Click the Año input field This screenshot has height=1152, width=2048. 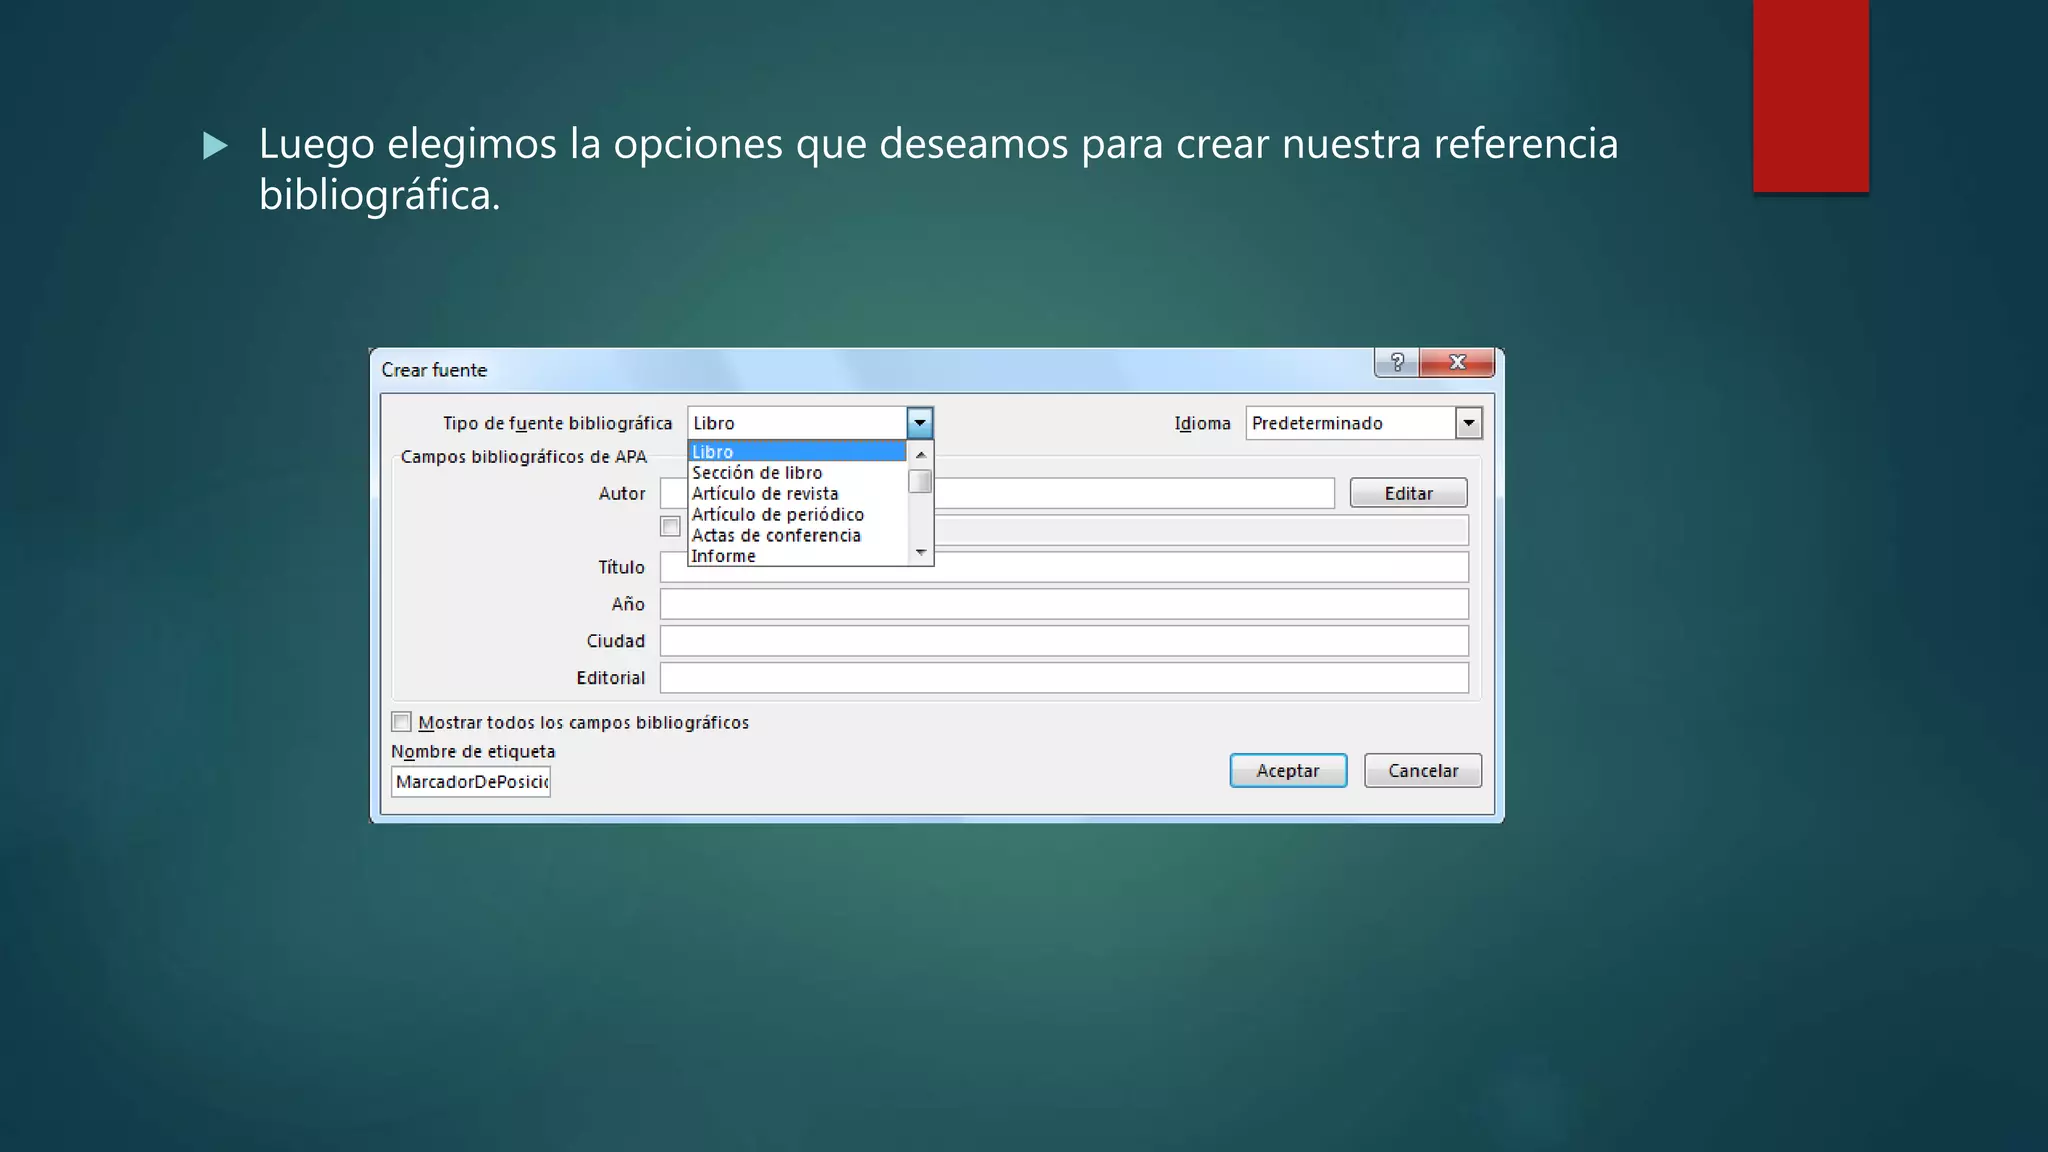click(x=1063, y=604)
